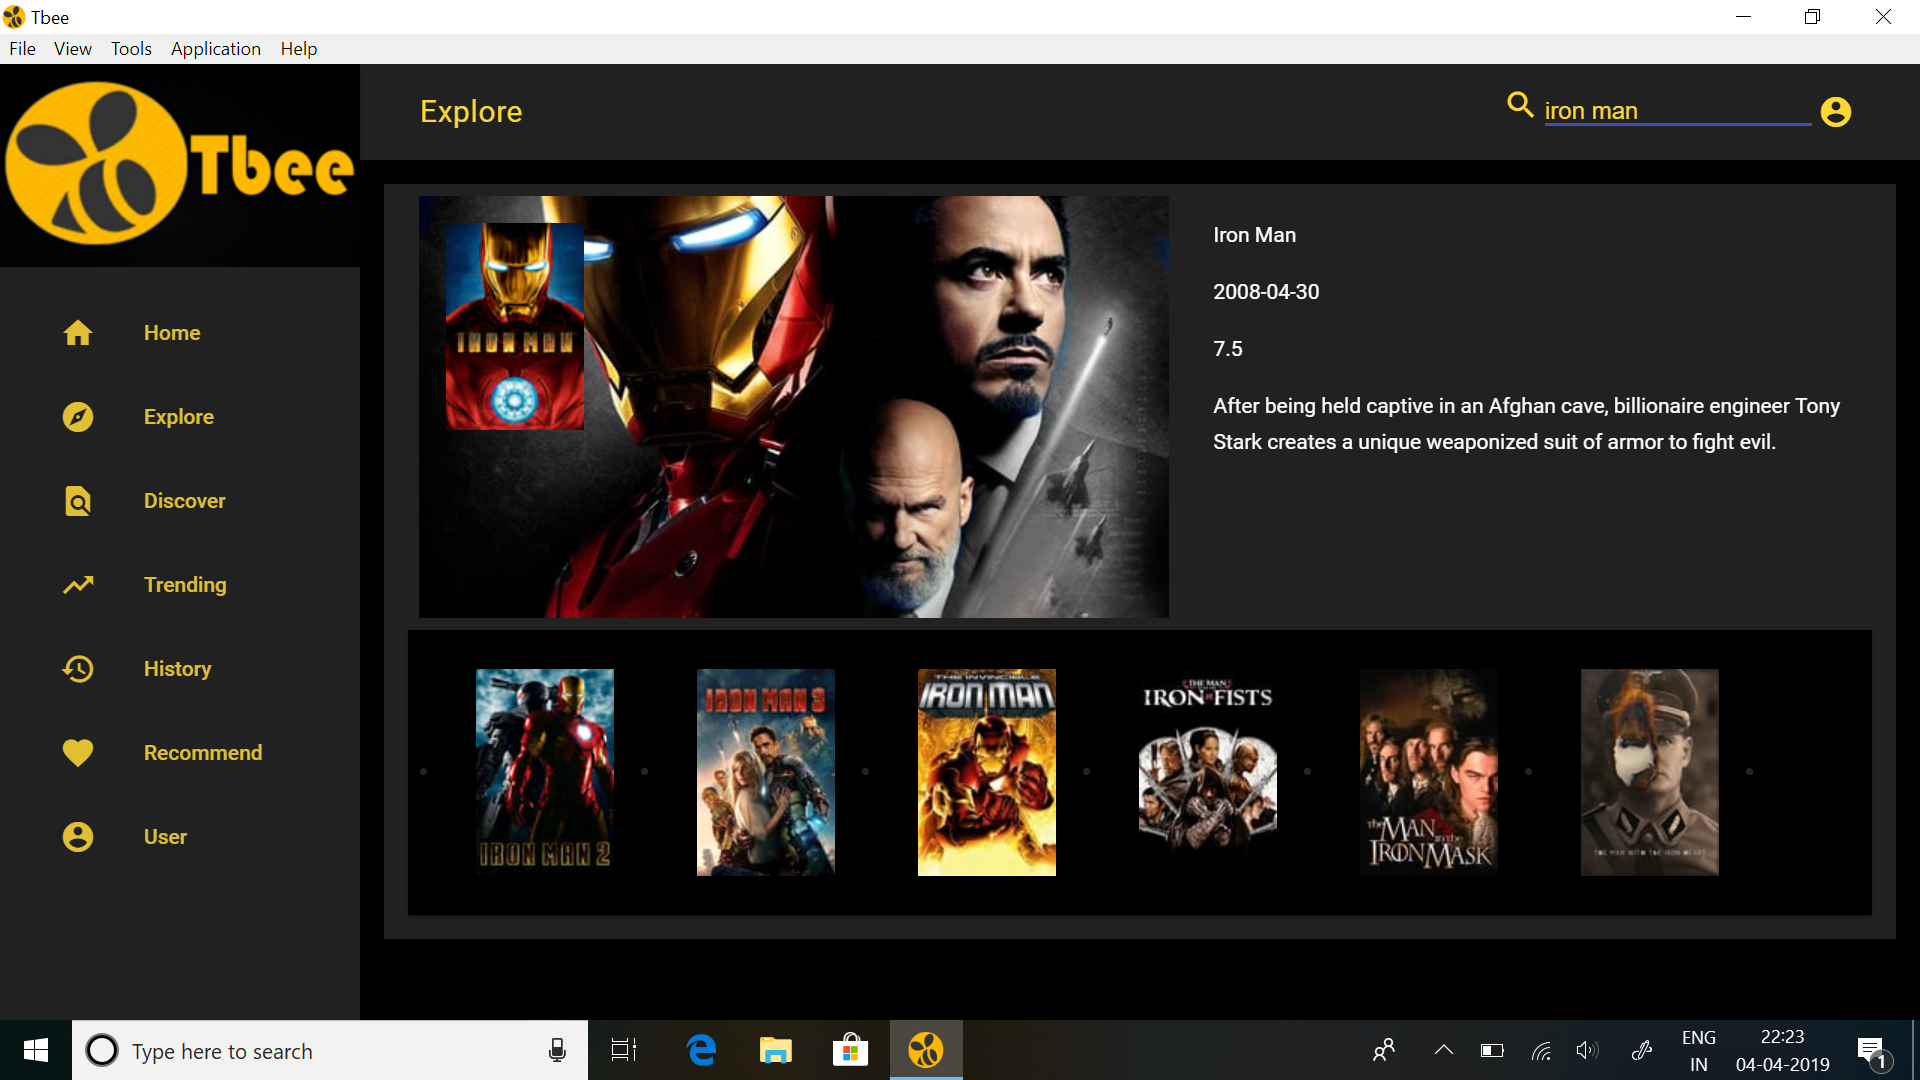
Task: Click the User avatar icon in sidebar
Action: pos(78,837)
